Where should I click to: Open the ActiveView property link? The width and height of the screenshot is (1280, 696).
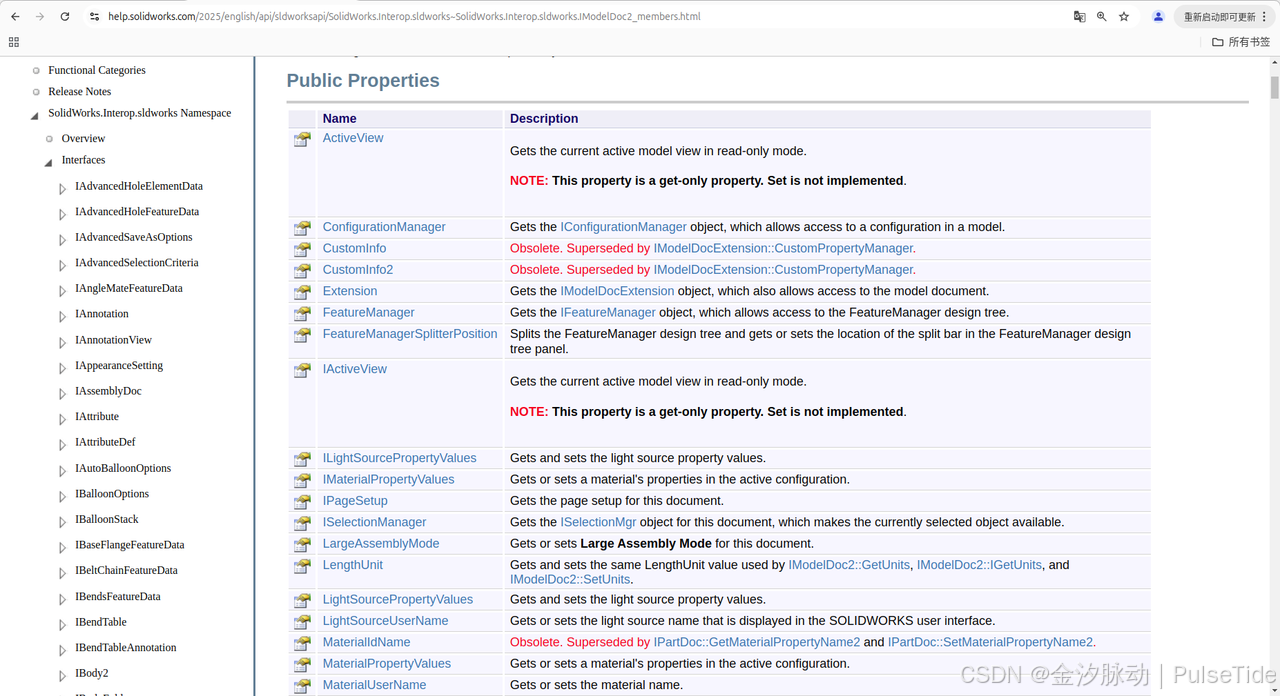click(x=353, y=138)
